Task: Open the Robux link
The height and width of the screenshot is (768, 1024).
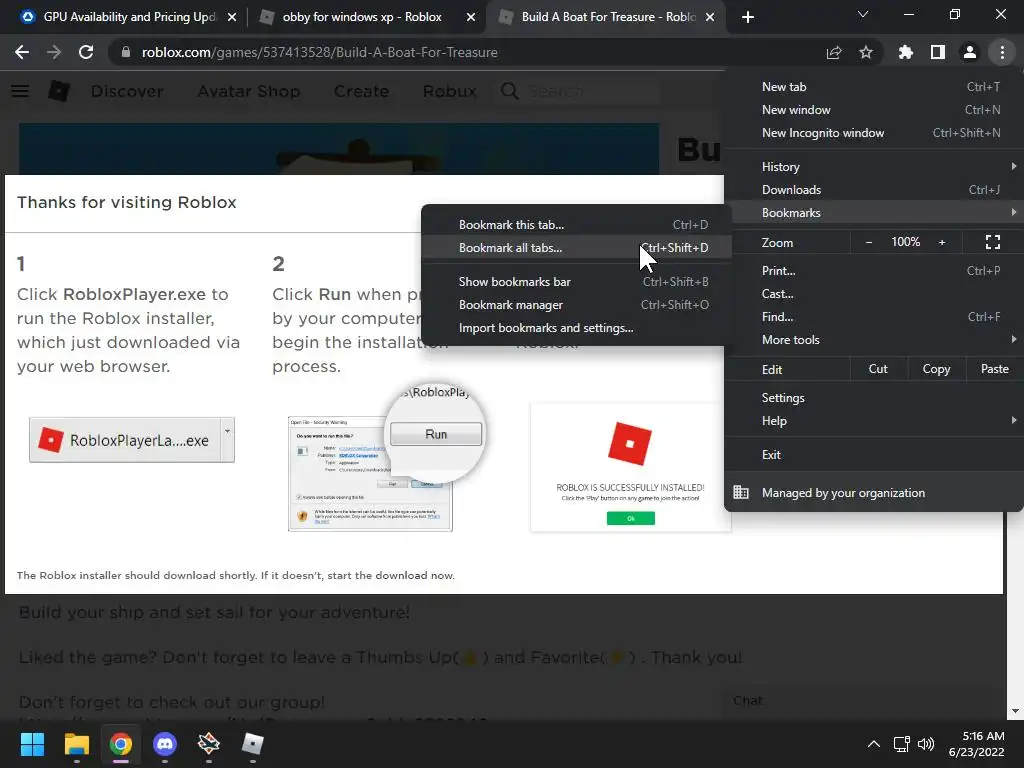Action: pyautogui.click(x=449, y=91)
